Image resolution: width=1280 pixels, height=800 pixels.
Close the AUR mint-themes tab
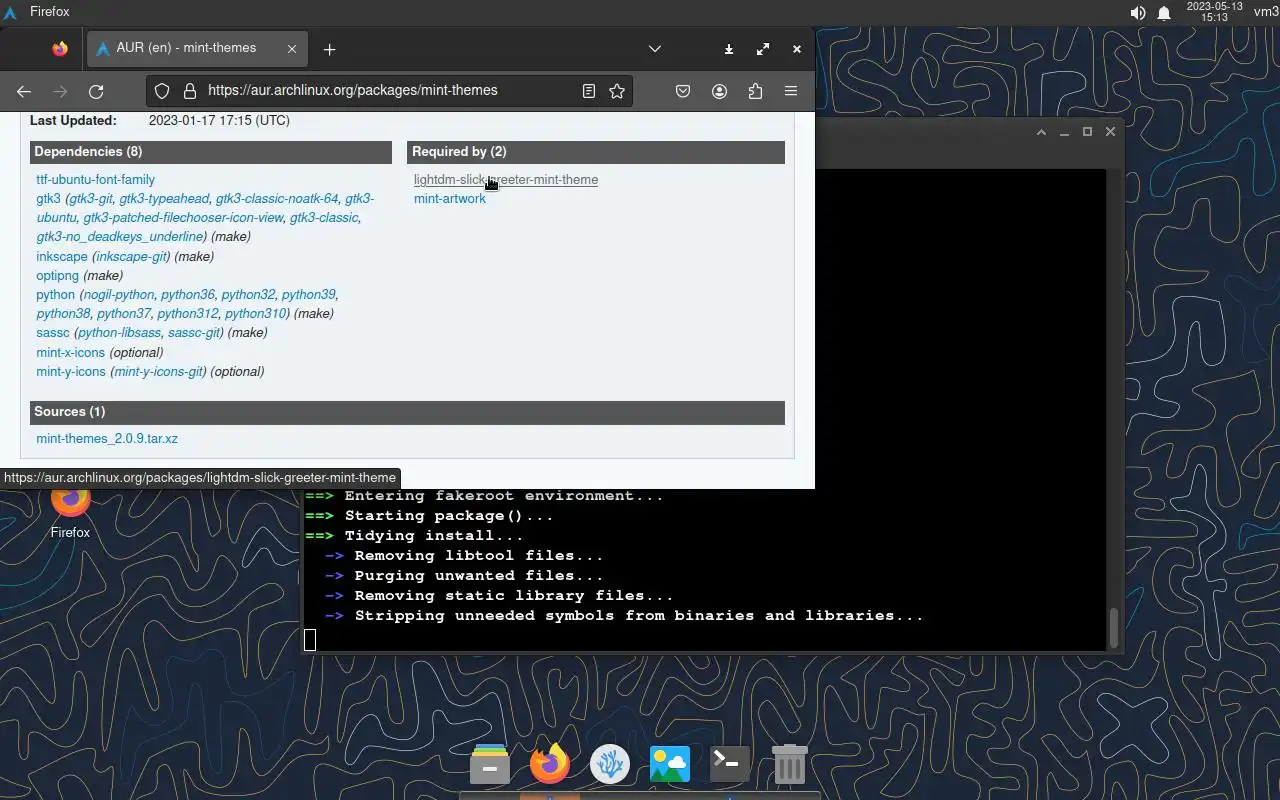(x=292, y=48)
